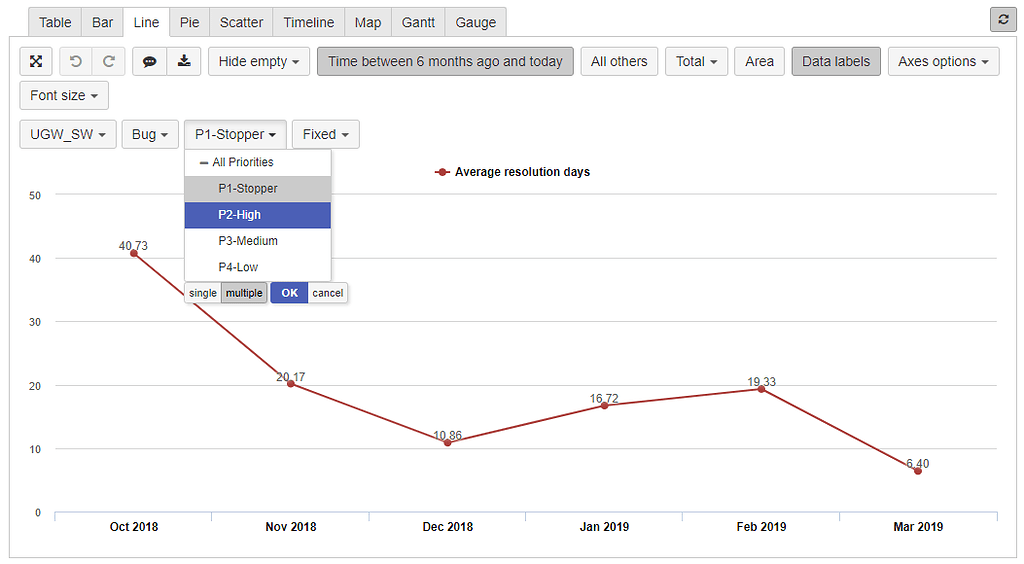
Task: Collapse the All Priorities minus icon
Action: pos(204,162)
